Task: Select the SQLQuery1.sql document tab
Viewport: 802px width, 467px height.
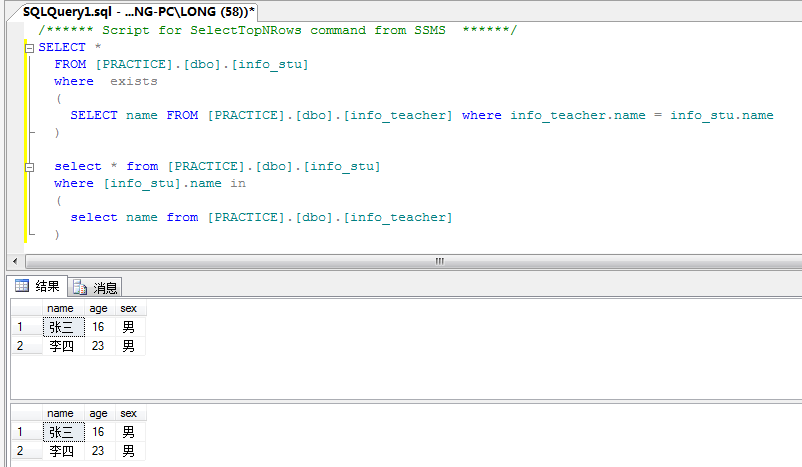Action: (138, 12)
